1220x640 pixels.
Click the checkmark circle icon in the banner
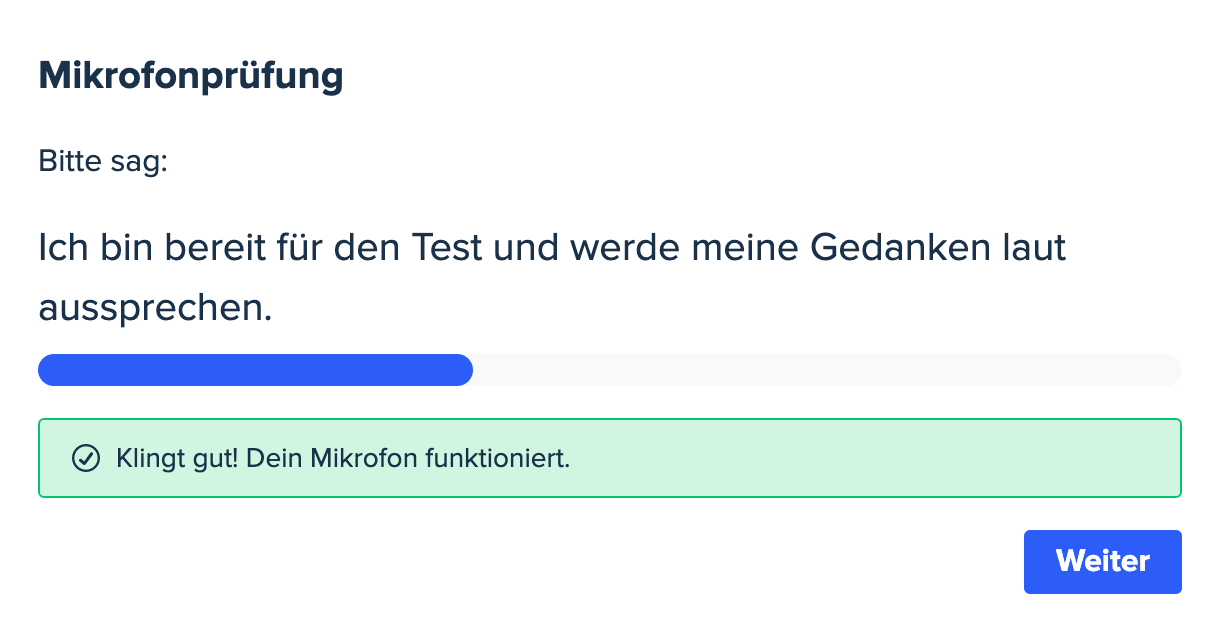pyautogui.click(x=86, y=459)
